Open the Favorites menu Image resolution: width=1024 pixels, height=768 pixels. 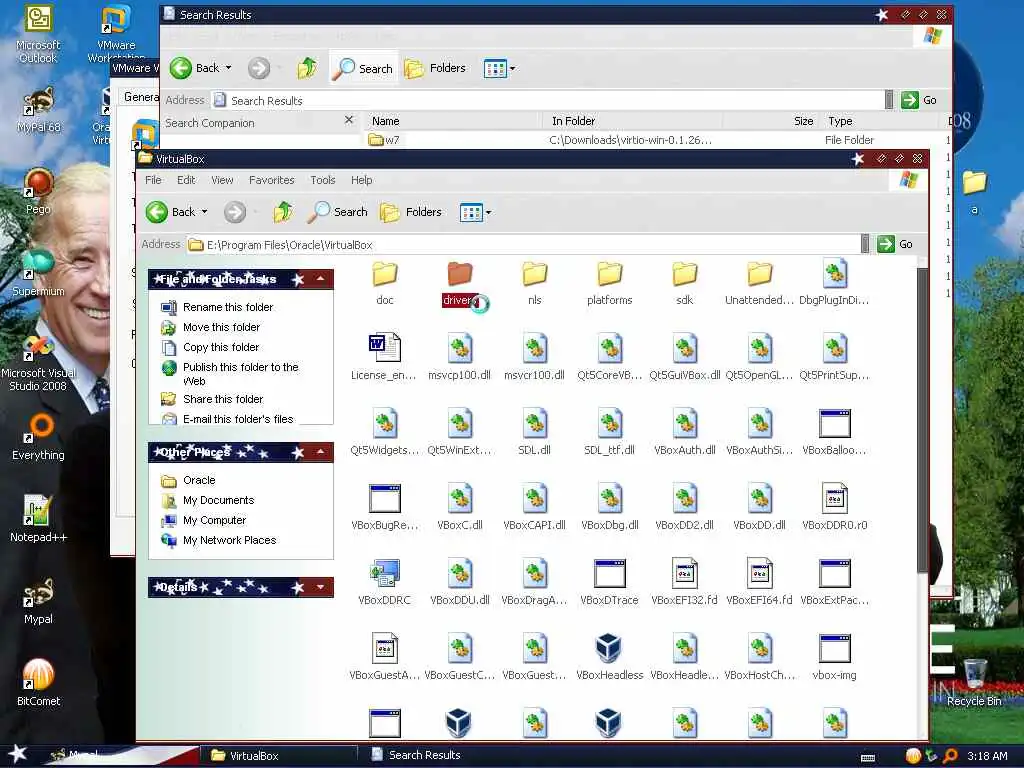272,180
